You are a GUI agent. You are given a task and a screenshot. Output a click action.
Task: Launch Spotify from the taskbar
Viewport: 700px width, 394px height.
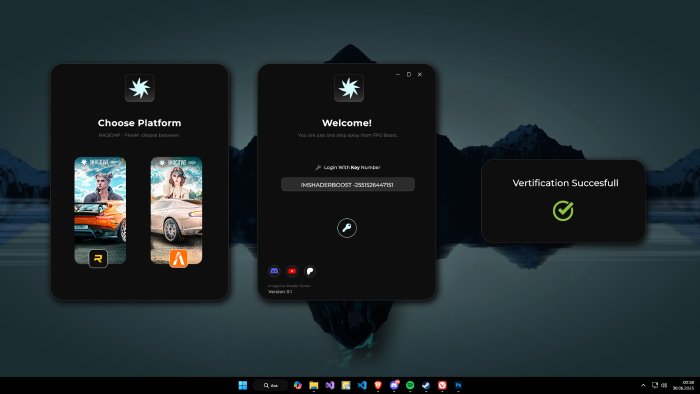click(x=410, y=385)
